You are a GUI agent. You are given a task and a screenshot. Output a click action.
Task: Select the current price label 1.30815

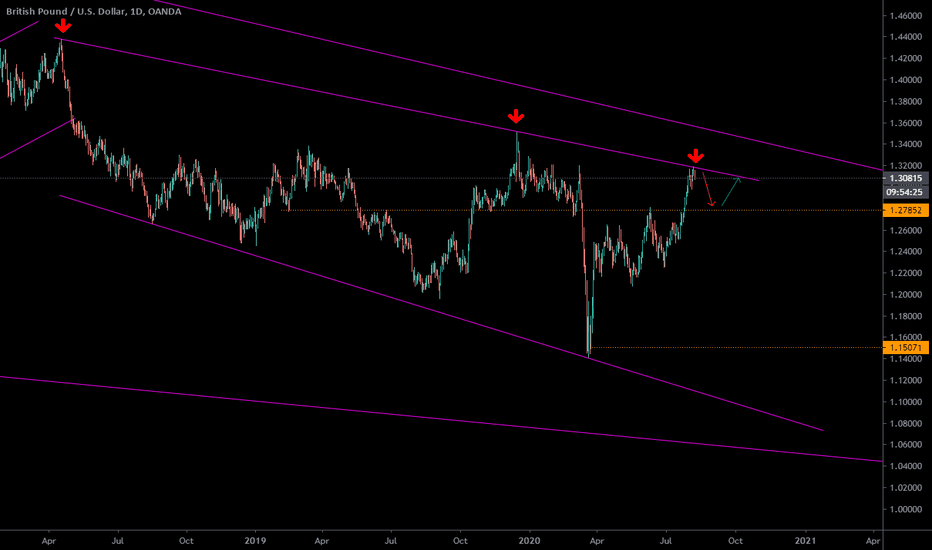click(x=906, y=178)
